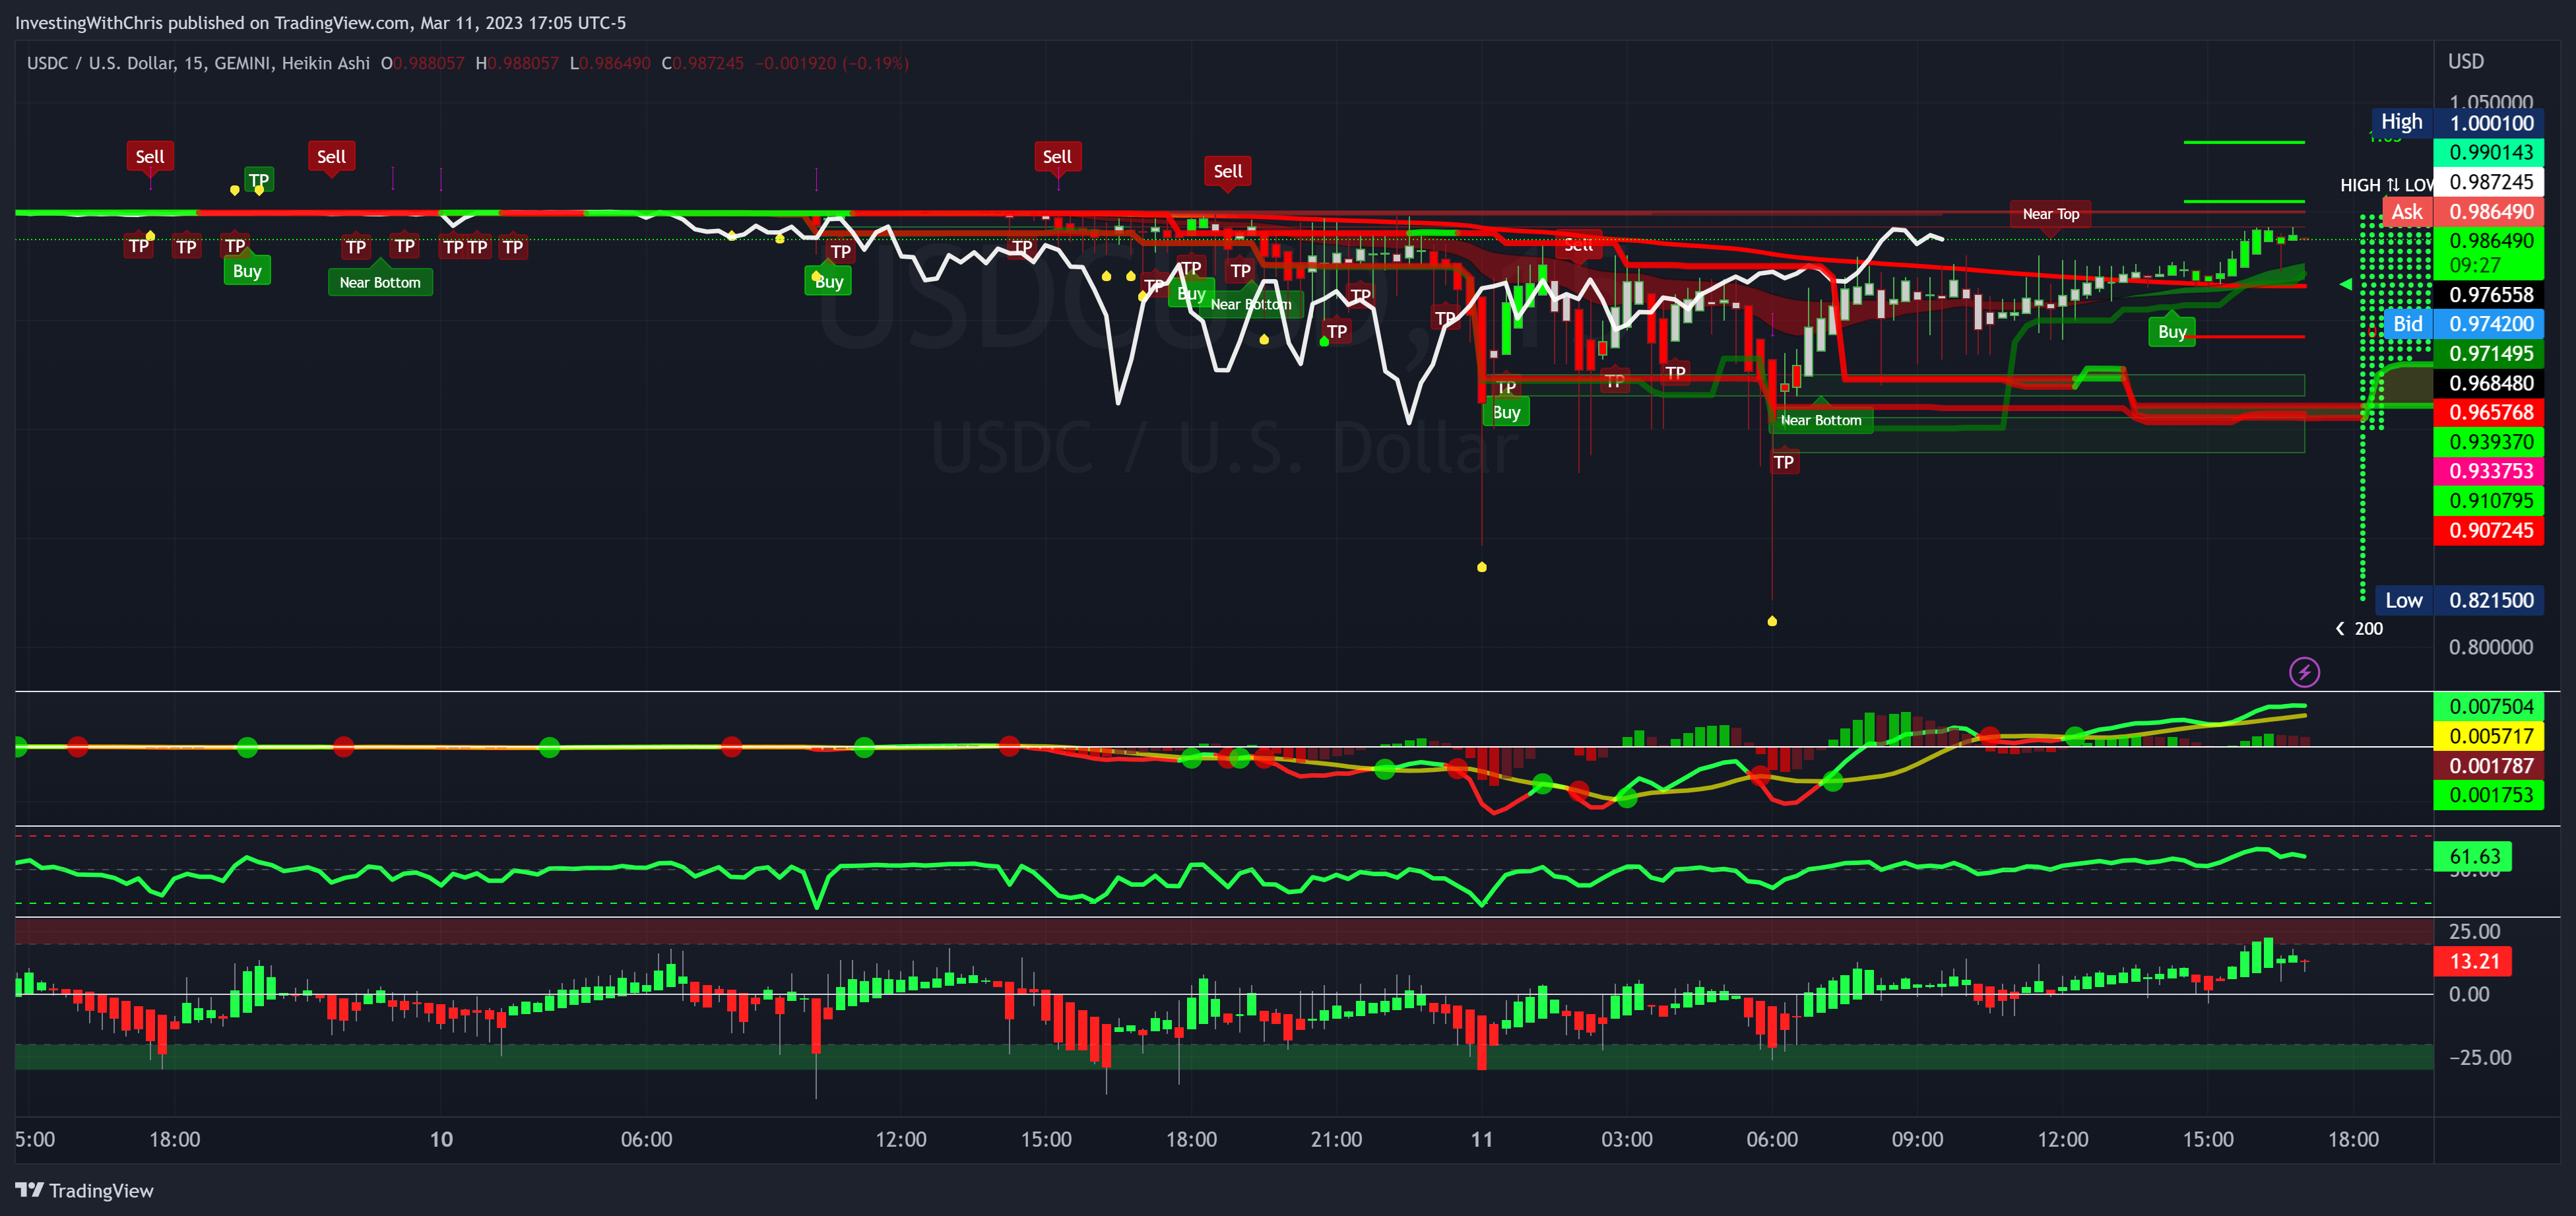Click the symbol title USDC / U.S. Dollar
Viewport: 2576px width, 1216px height.
pyautogui.click(x=101, y=63)
